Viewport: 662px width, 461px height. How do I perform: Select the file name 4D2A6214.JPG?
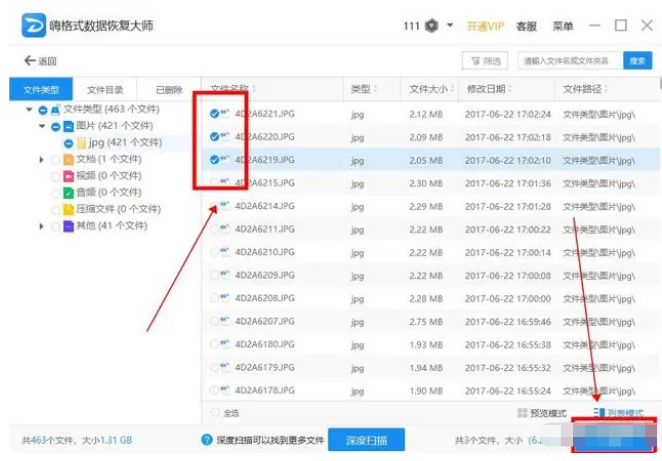[265, 206]
